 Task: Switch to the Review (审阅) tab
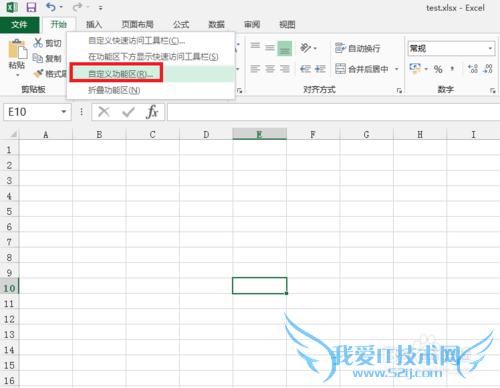(252, 24)
